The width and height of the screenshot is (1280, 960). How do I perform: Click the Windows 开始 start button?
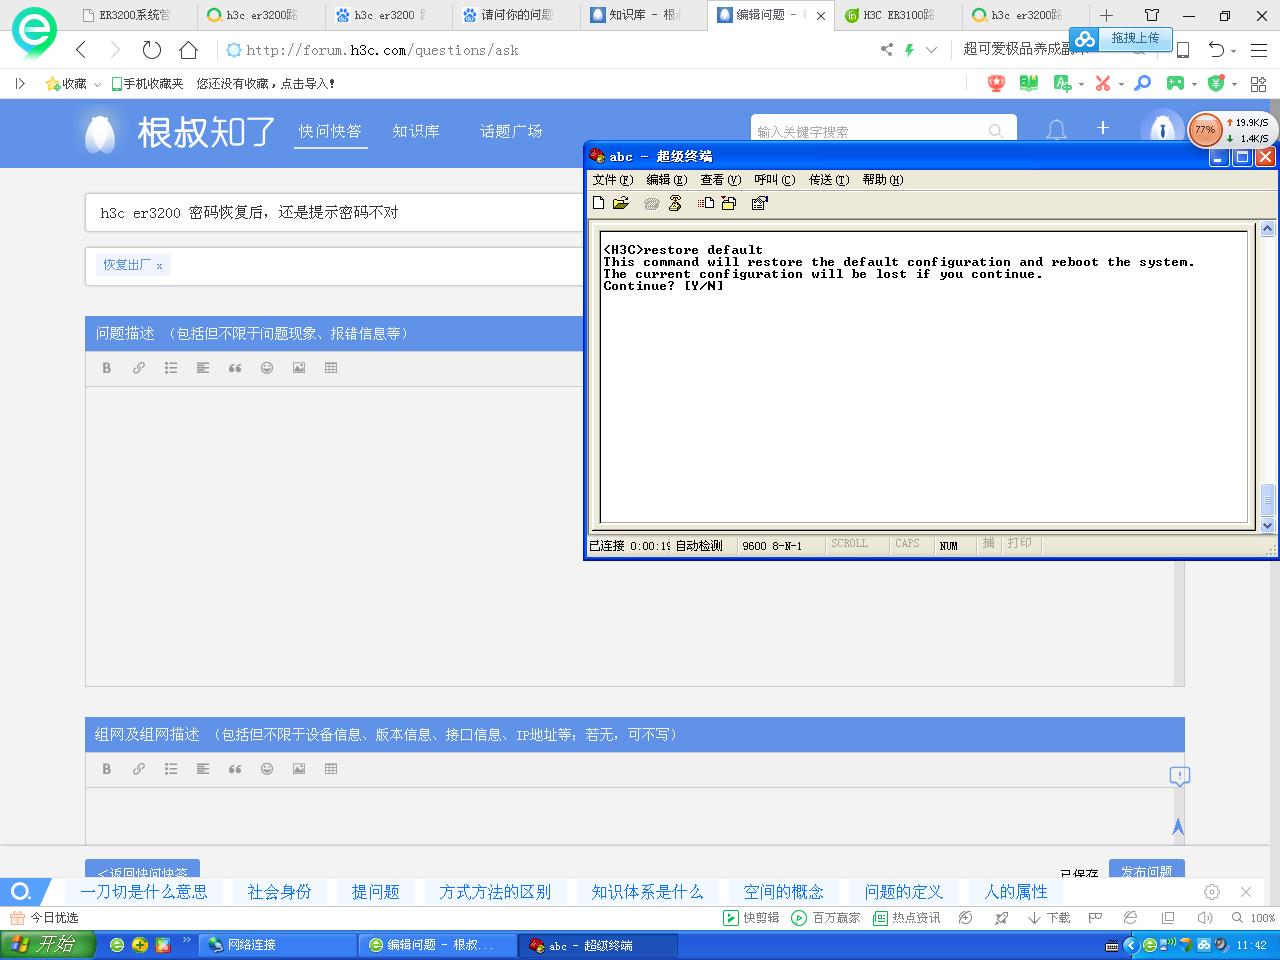[x=48, y=945]
